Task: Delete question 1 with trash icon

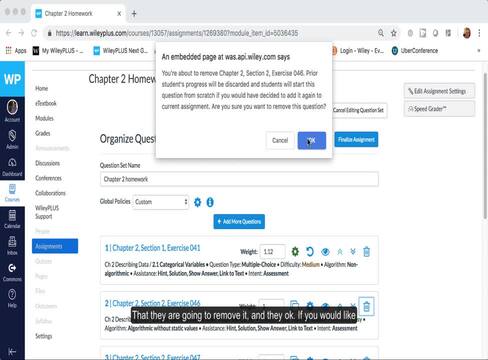Action: point(366,252)
